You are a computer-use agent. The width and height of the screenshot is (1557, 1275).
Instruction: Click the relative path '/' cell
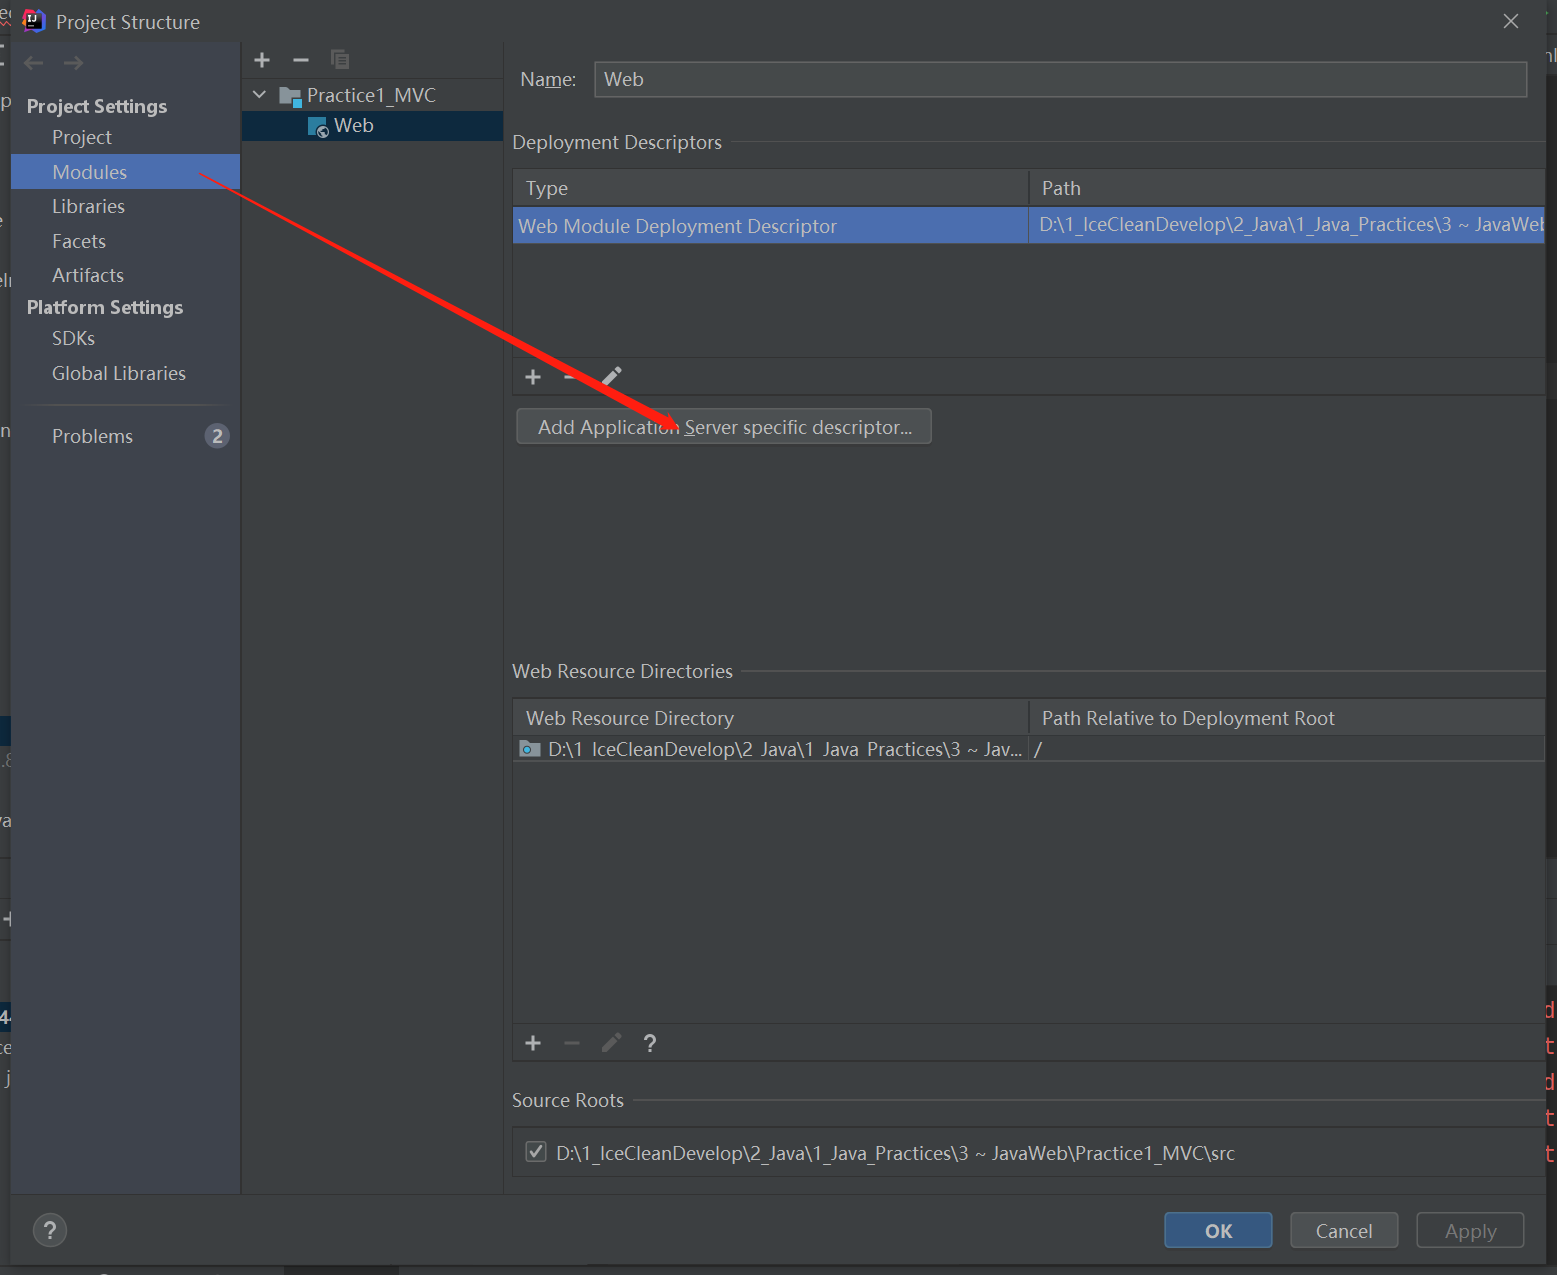point(1287,749)
